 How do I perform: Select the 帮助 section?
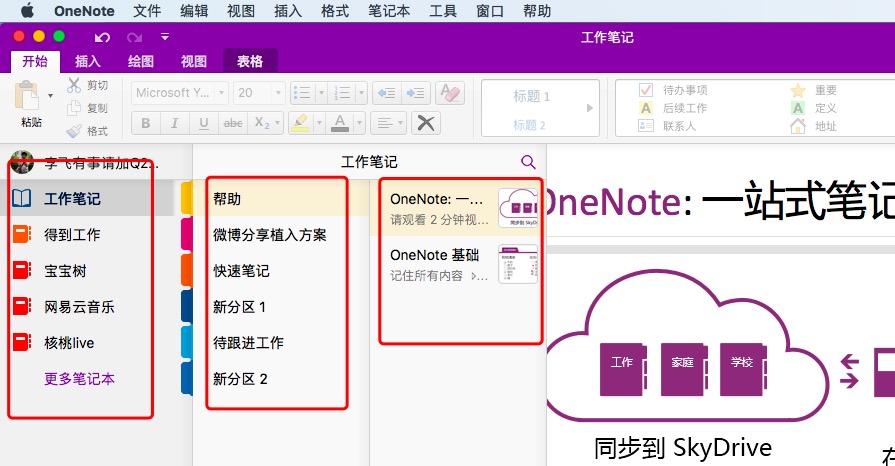(281, 198)
